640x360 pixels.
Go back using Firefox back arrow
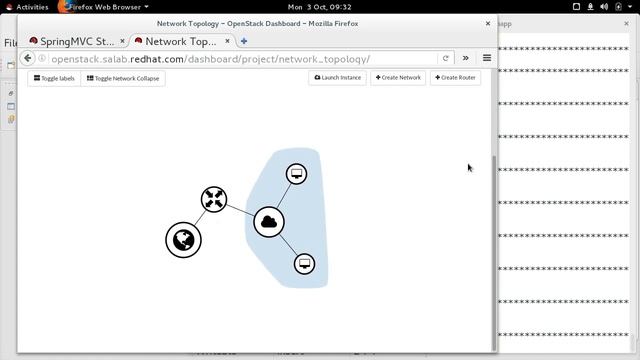tap(28, 58)
